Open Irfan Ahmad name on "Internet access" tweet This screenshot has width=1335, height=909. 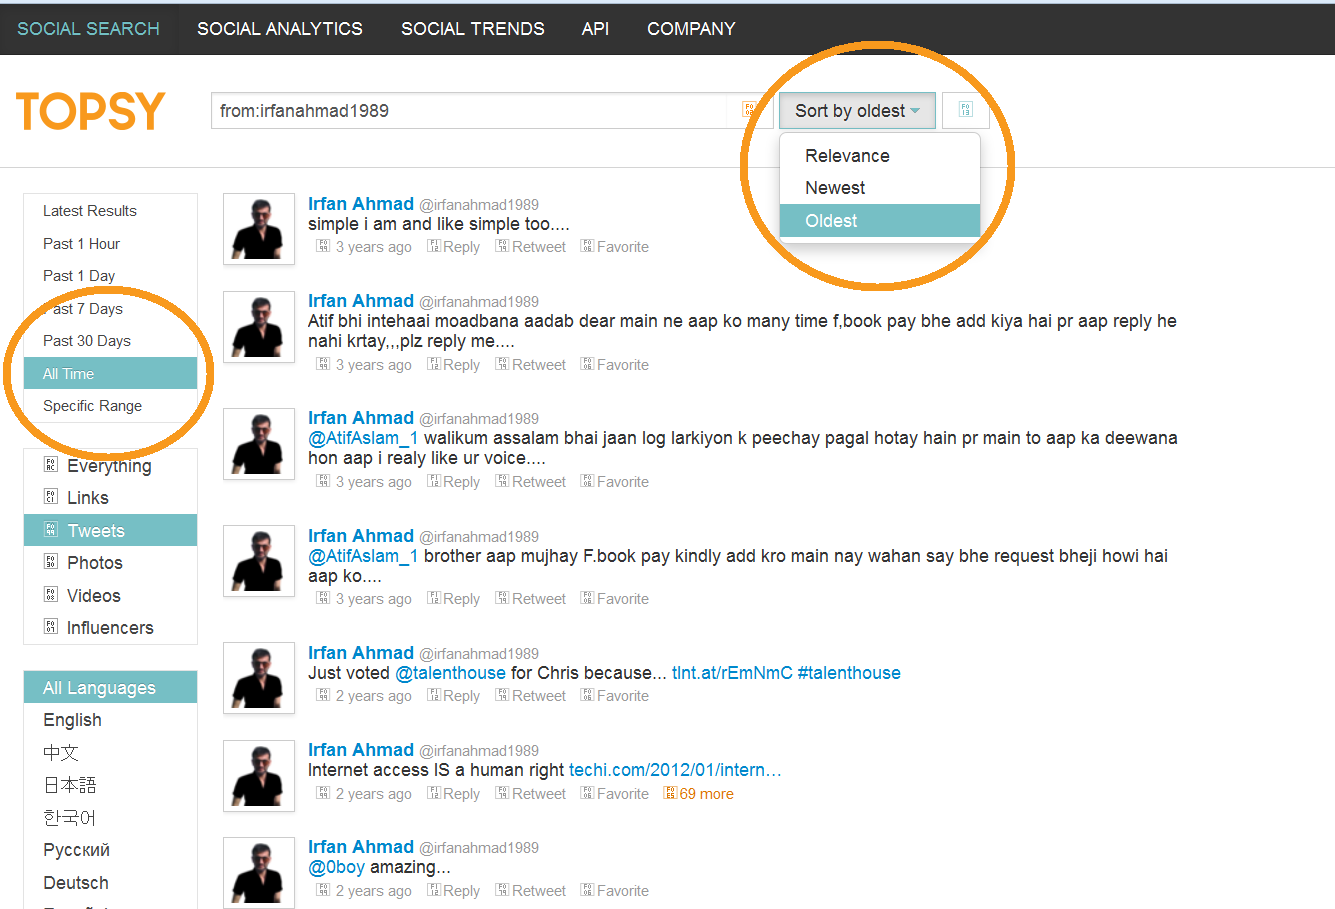[361, 750]
